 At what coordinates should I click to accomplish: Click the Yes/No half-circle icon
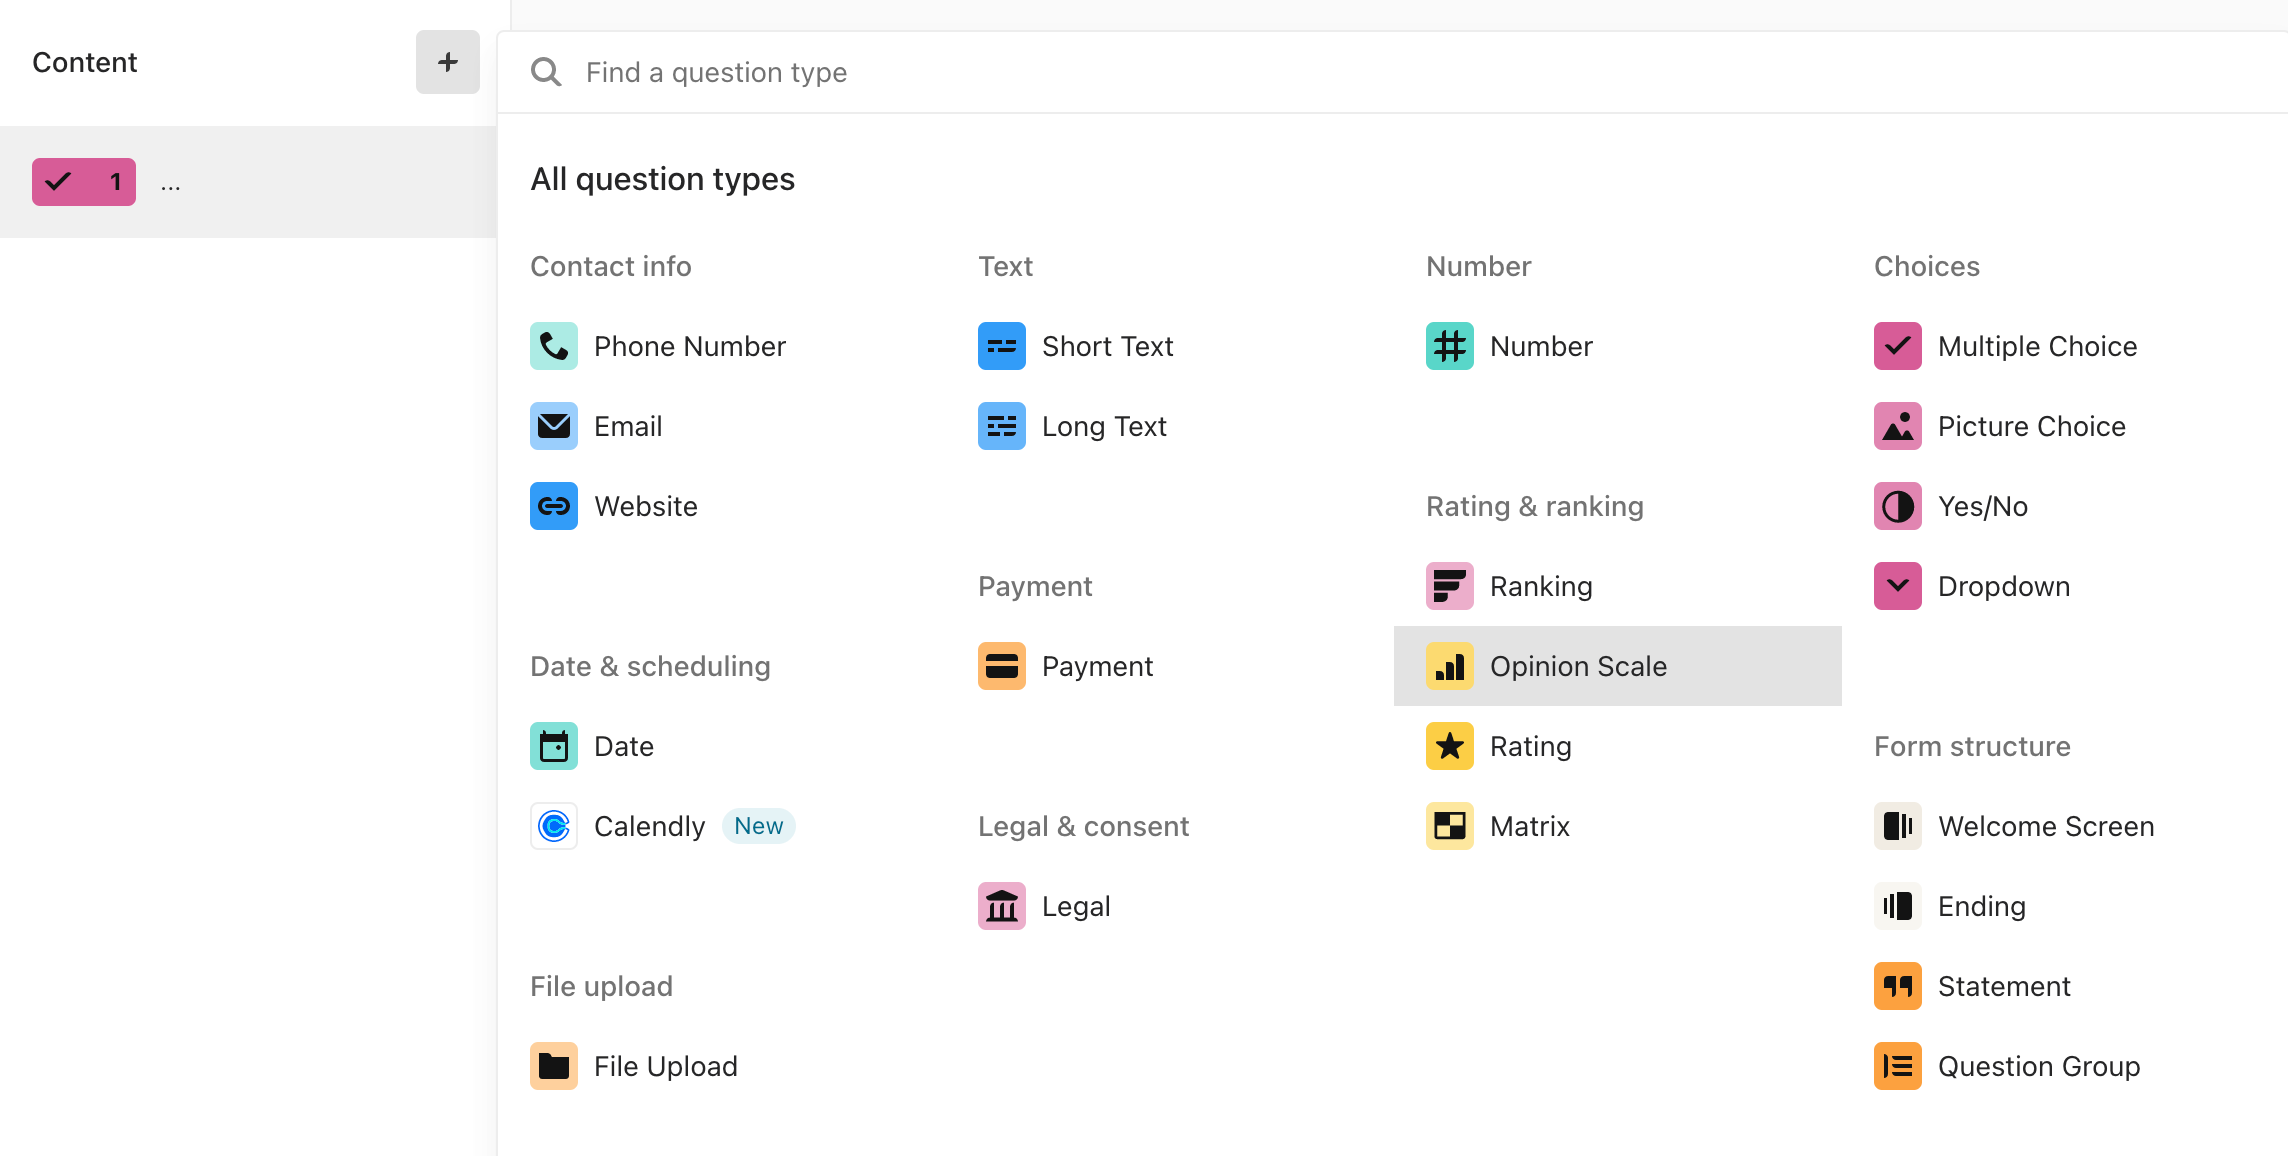[1898, 506]
